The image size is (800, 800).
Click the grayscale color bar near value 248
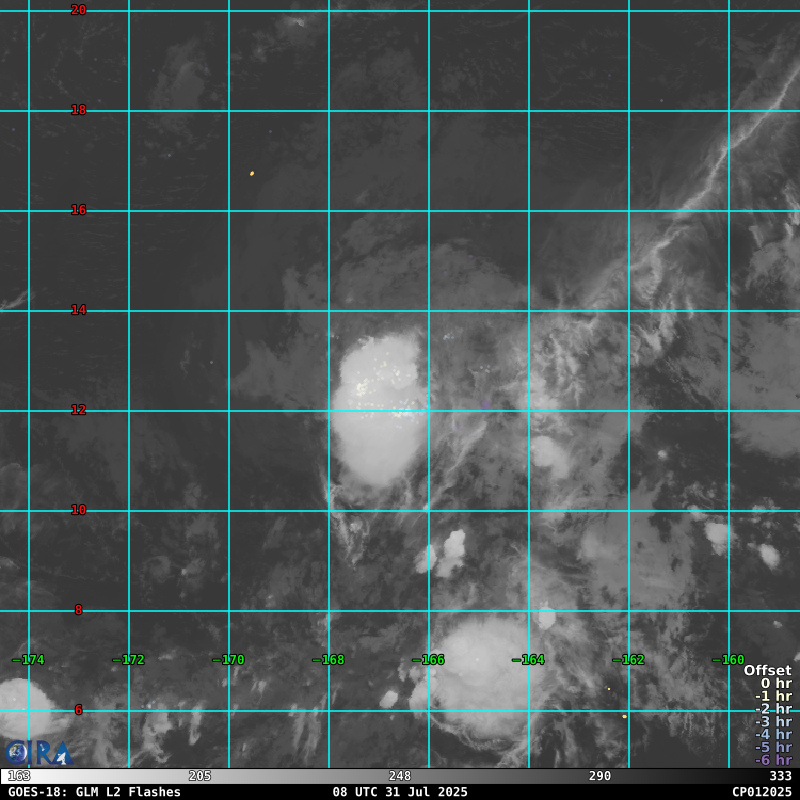[x=400, y=776]
